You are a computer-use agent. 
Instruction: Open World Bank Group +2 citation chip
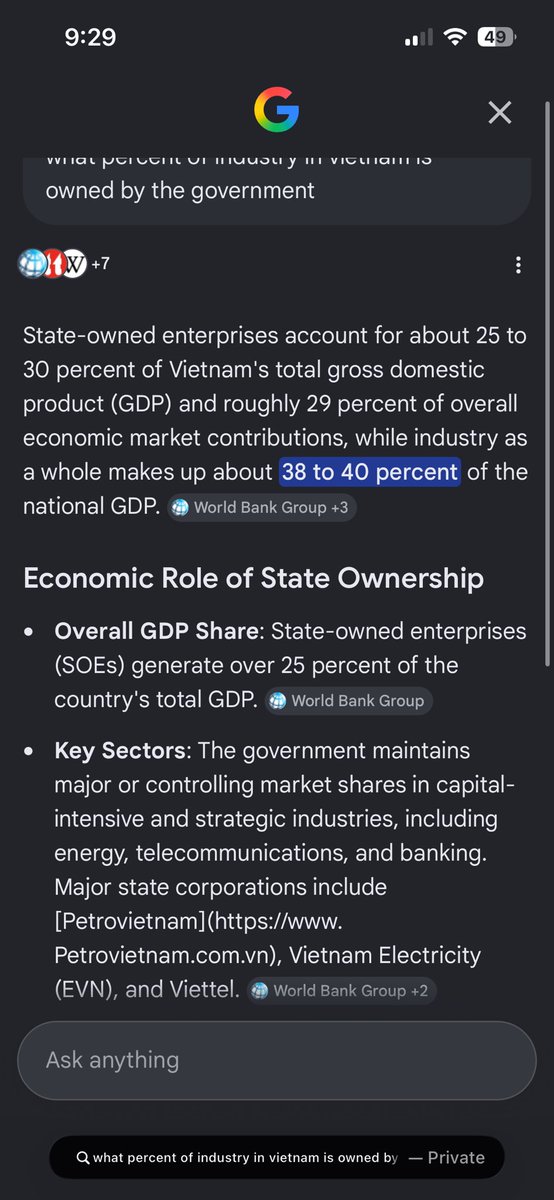click(x=341, y=990)
